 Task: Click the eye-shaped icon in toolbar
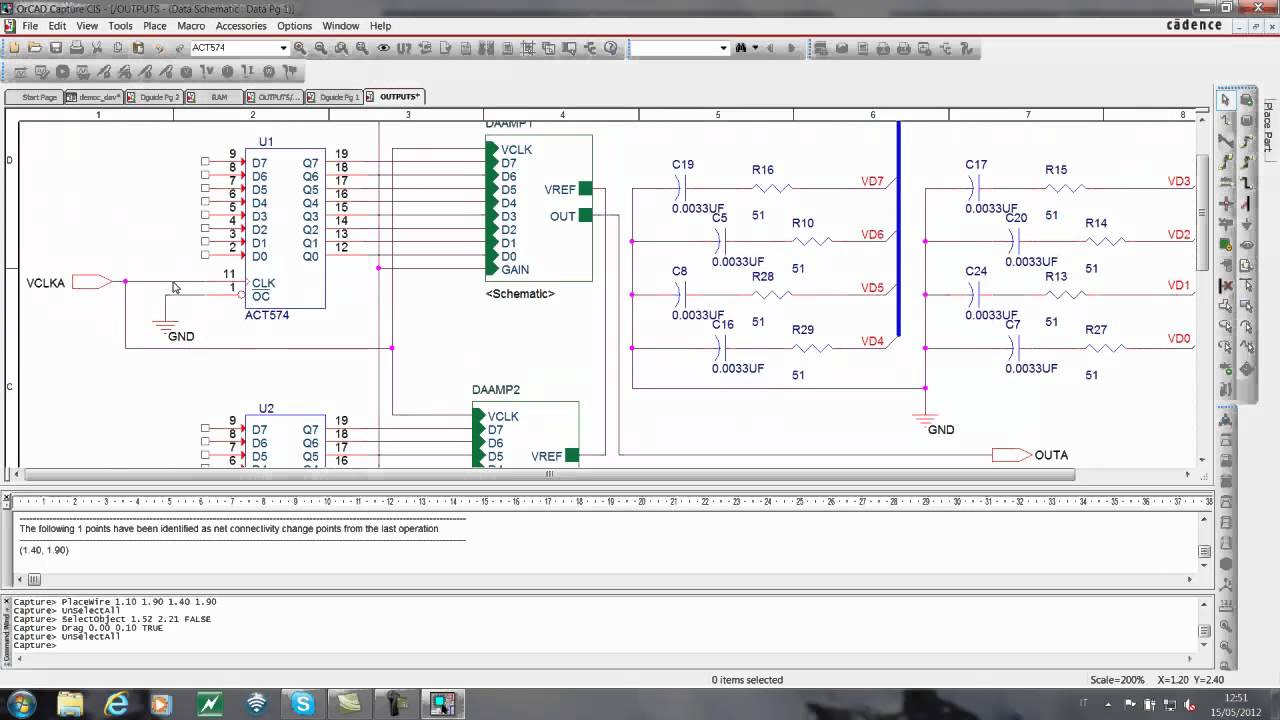[383, 47]
